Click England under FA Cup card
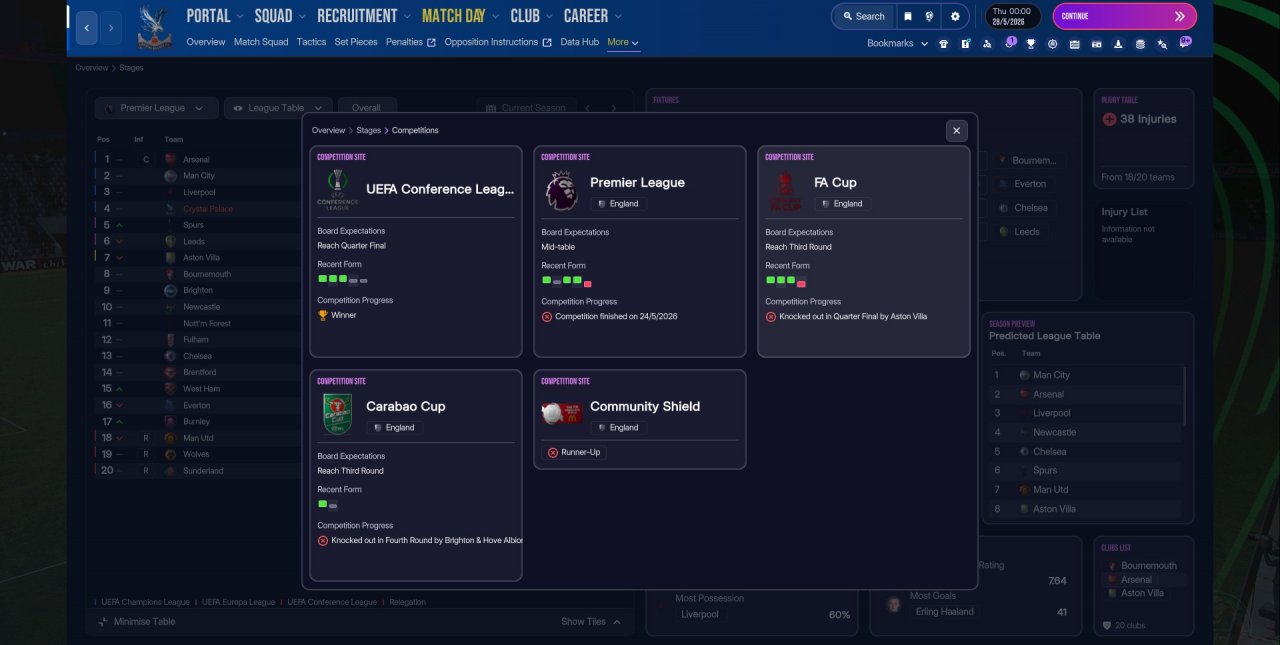 click(842, 203)
